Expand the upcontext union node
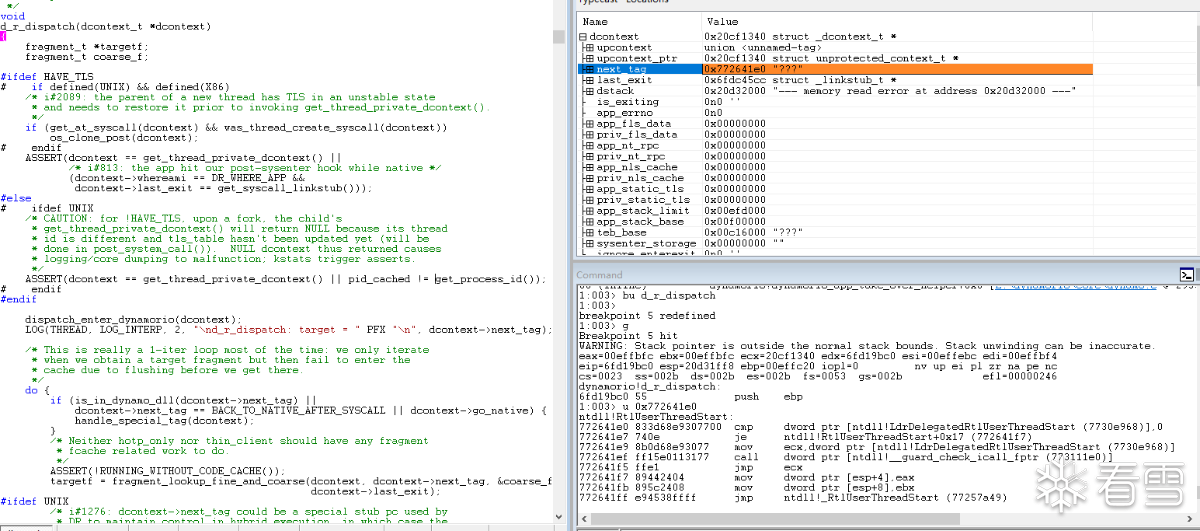1200x531 pixels. point(590,48)
